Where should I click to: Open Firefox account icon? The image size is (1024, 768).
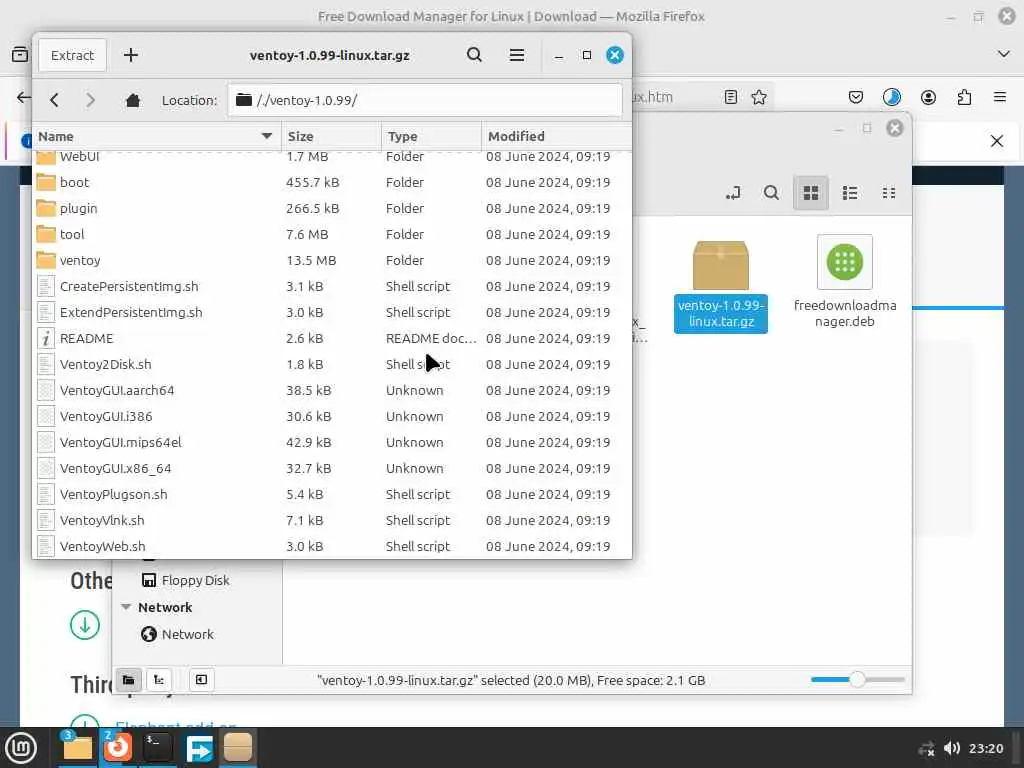(x=928, y=97)
